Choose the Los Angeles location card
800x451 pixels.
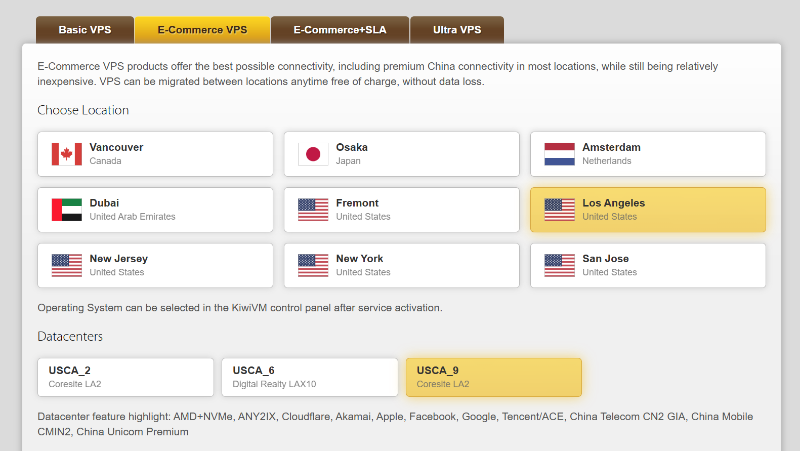coord(648,210)
